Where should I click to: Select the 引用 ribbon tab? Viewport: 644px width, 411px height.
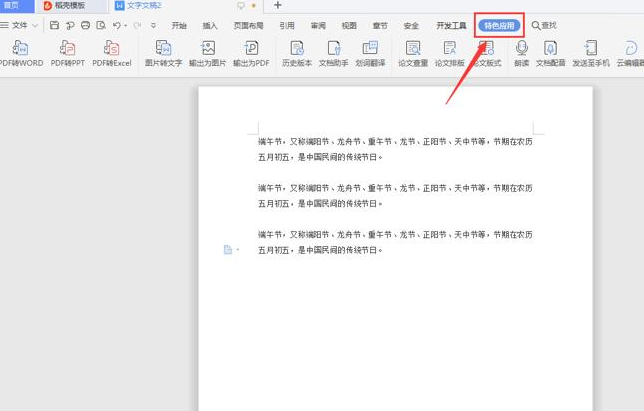[287, 25]
